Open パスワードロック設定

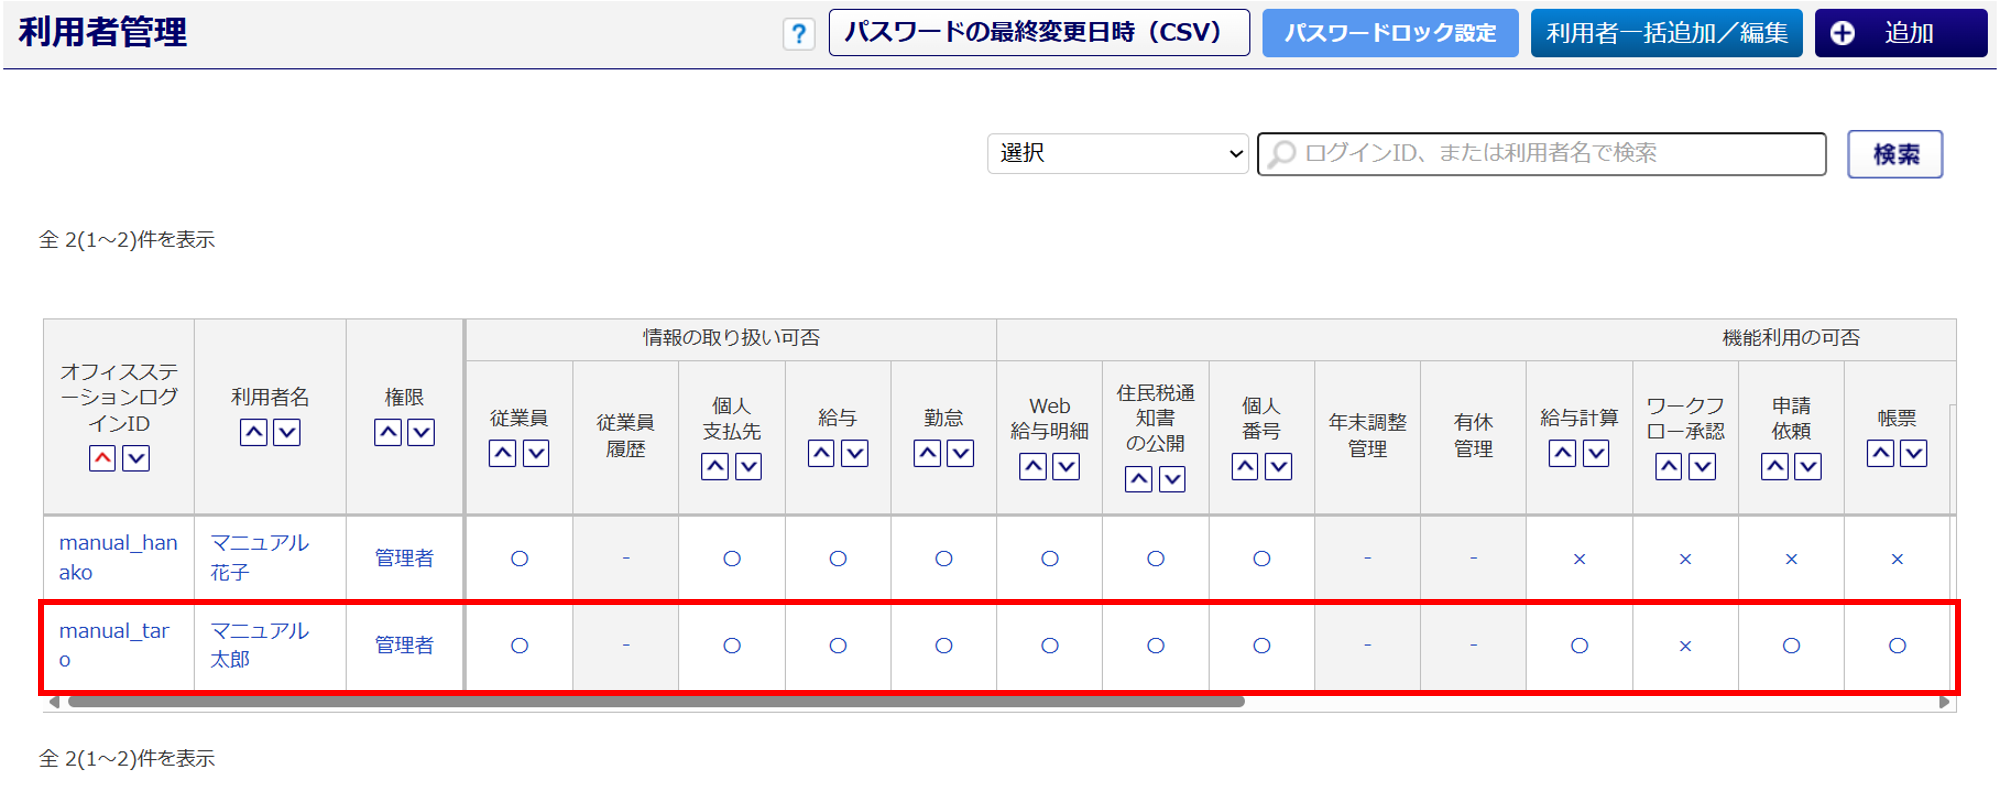1390,33
